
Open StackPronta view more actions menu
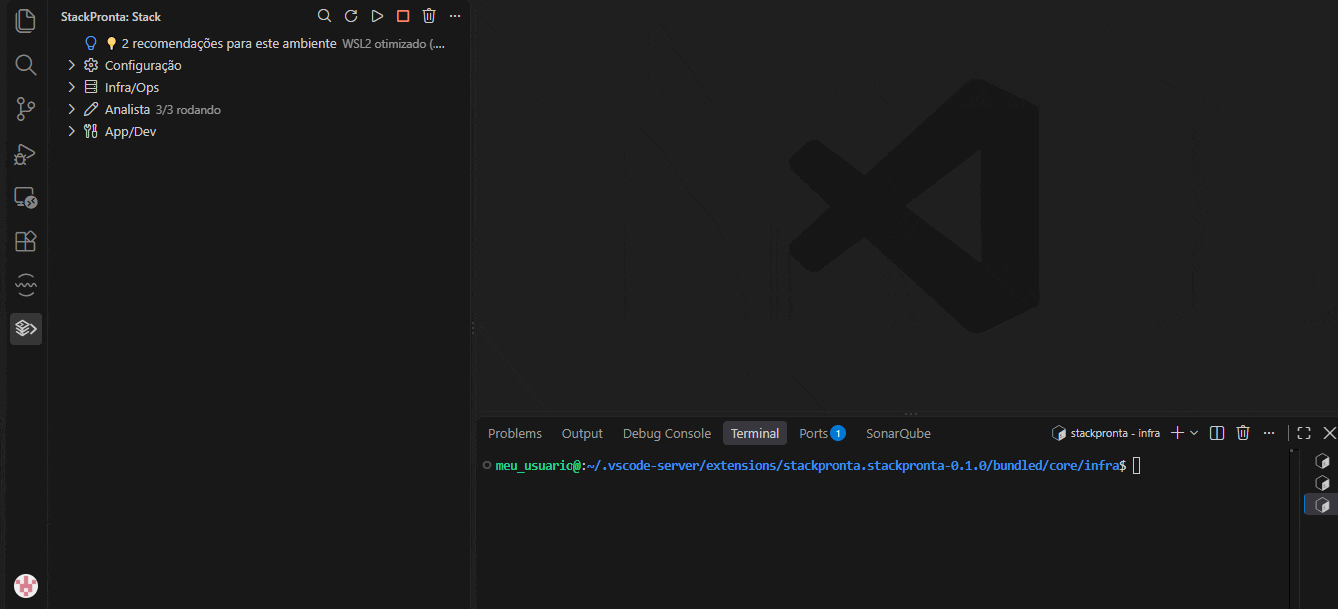455,16
